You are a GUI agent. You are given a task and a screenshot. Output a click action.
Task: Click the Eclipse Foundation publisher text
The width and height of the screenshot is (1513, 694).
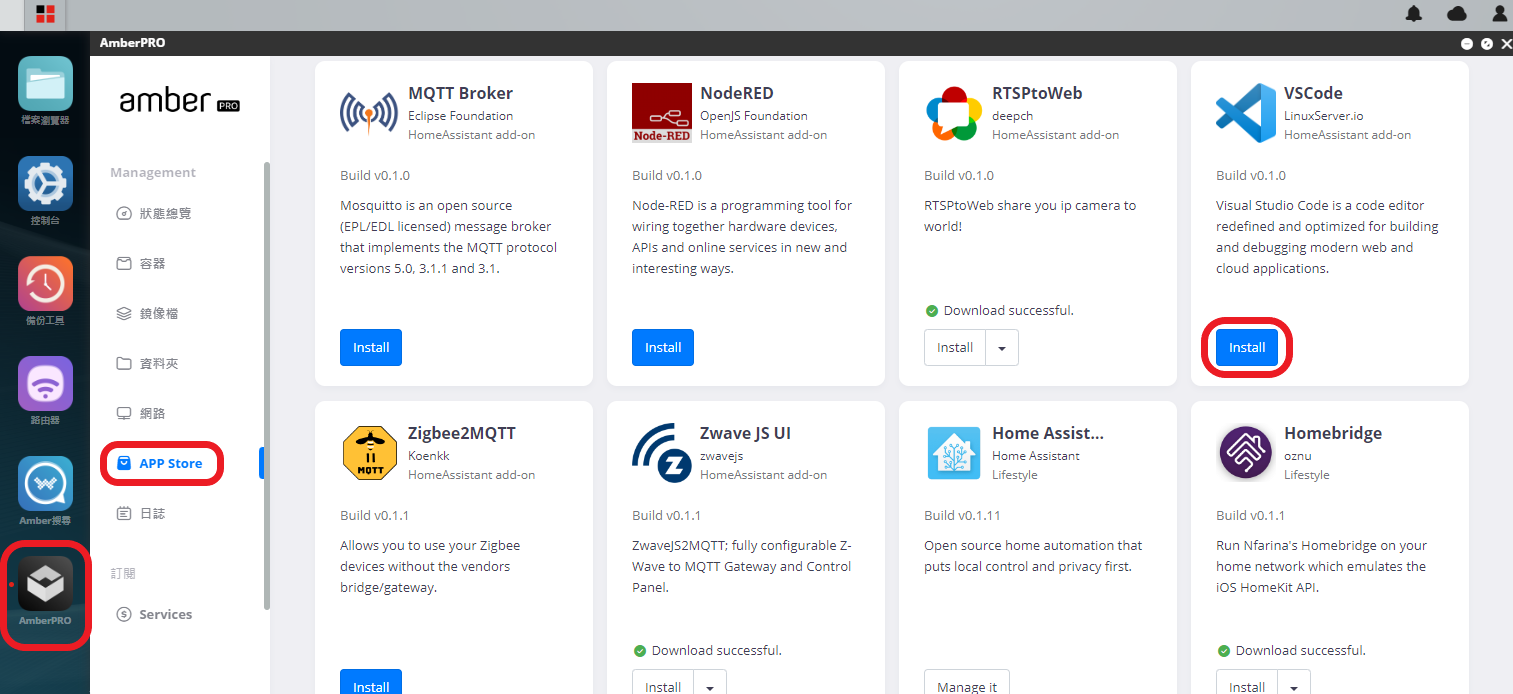[x=460, y=115]
